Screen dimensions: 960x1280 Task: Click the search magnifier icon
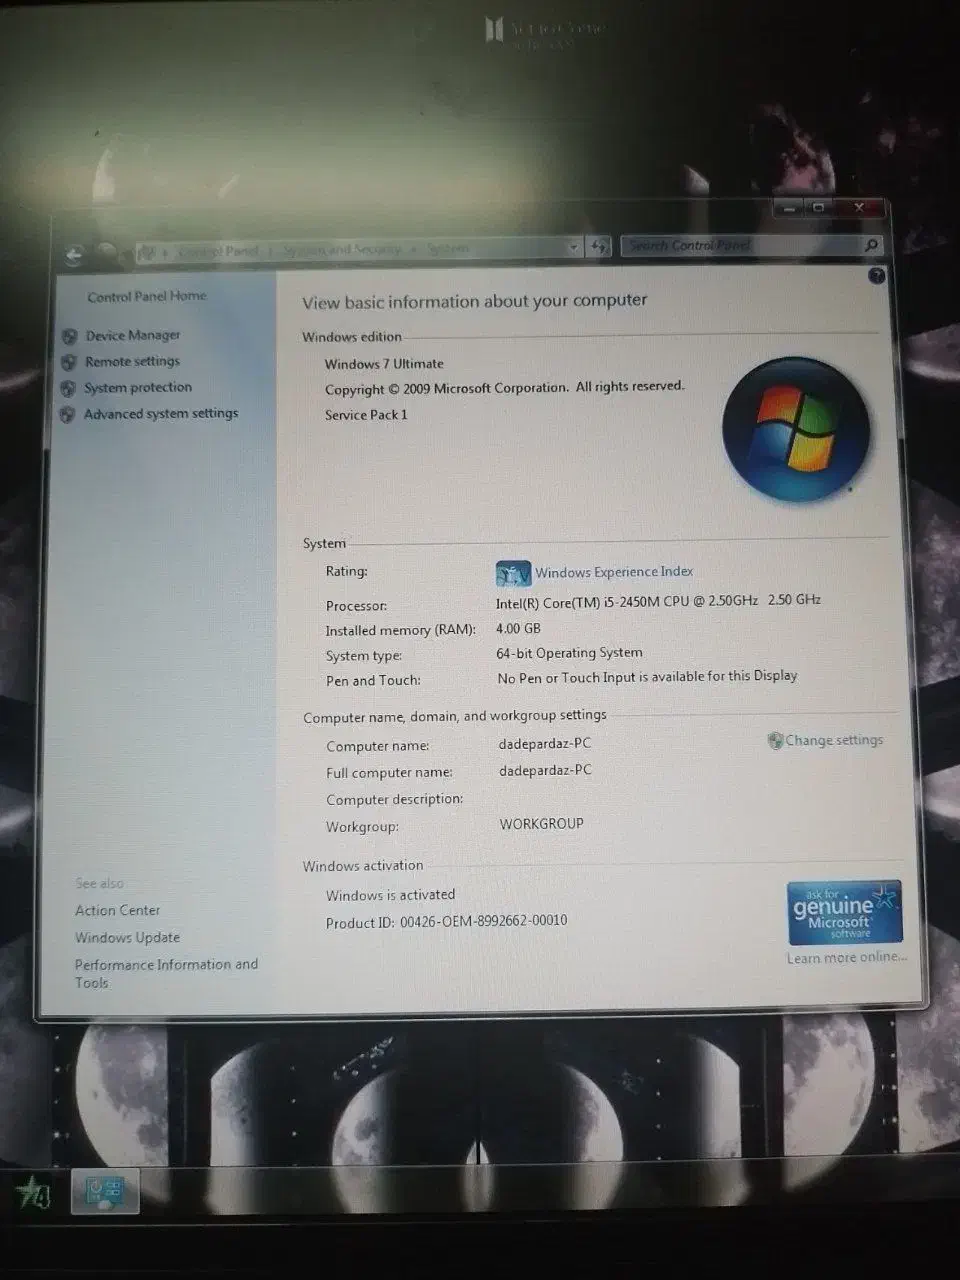coord(871,245)
